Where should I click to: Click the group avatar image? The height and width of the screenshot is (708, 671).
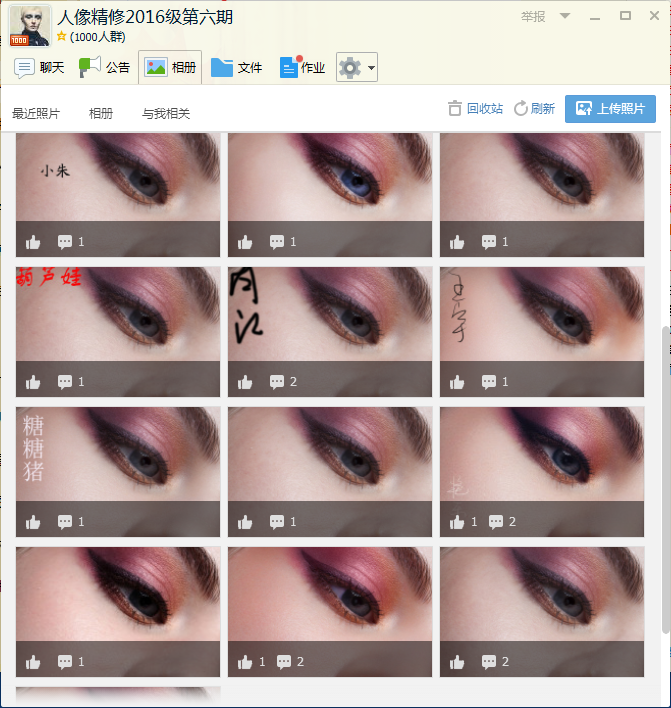(30, 26)
